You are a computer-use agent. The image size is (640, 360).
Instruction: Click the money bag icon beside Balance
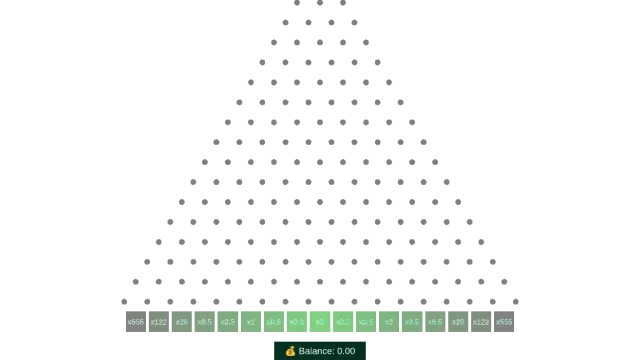[290, 351]
